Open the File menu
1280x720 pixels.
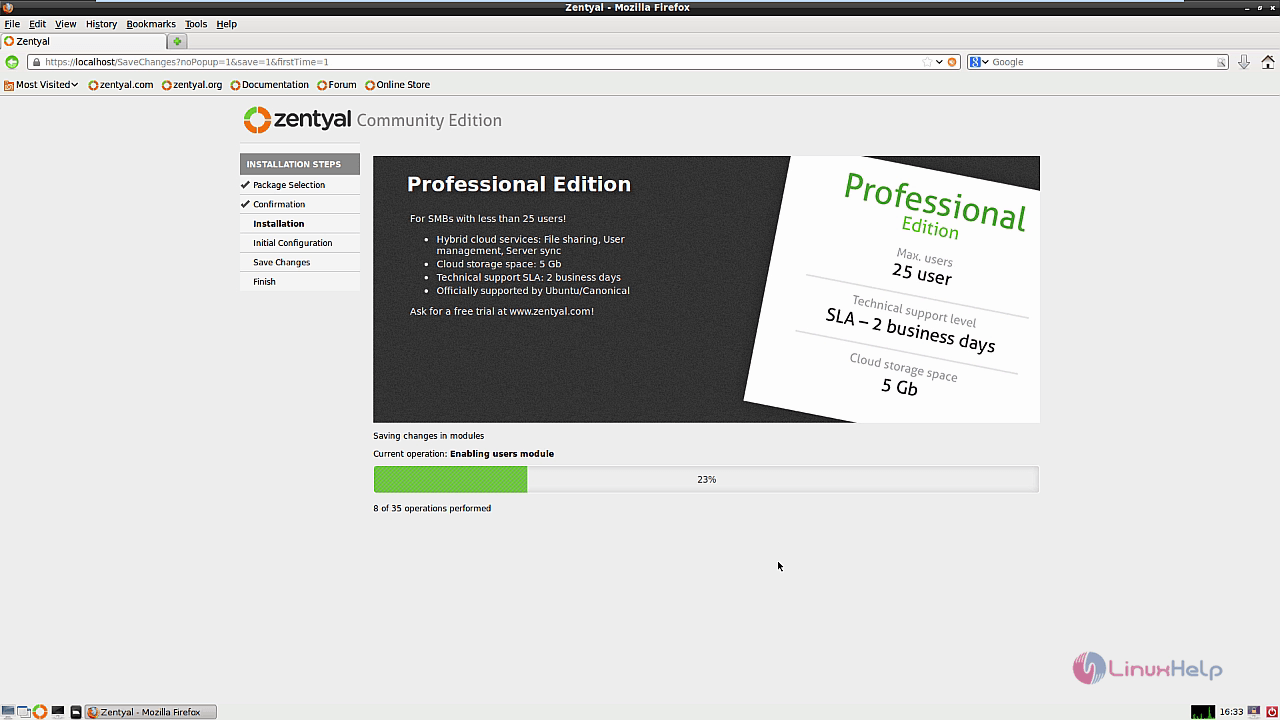pyautogui.click(x=12, y=24)
